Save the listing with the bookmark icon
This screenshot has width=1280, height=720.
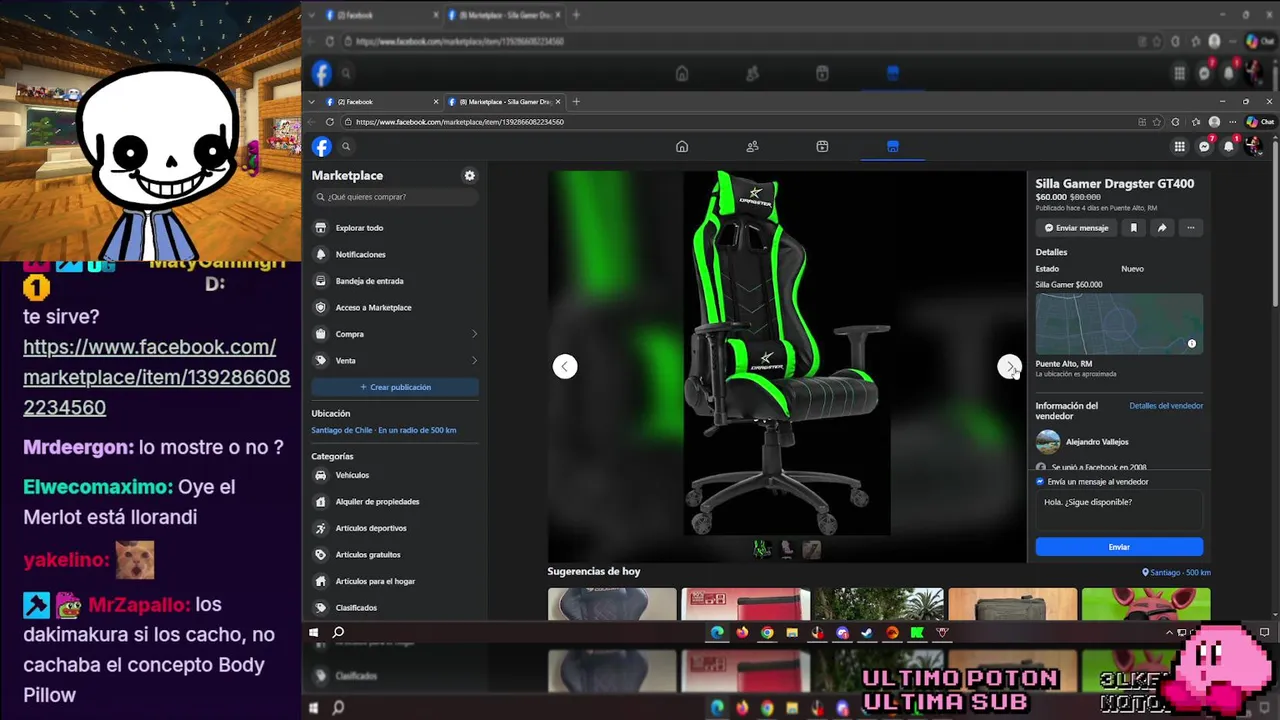pos(1134,228)
